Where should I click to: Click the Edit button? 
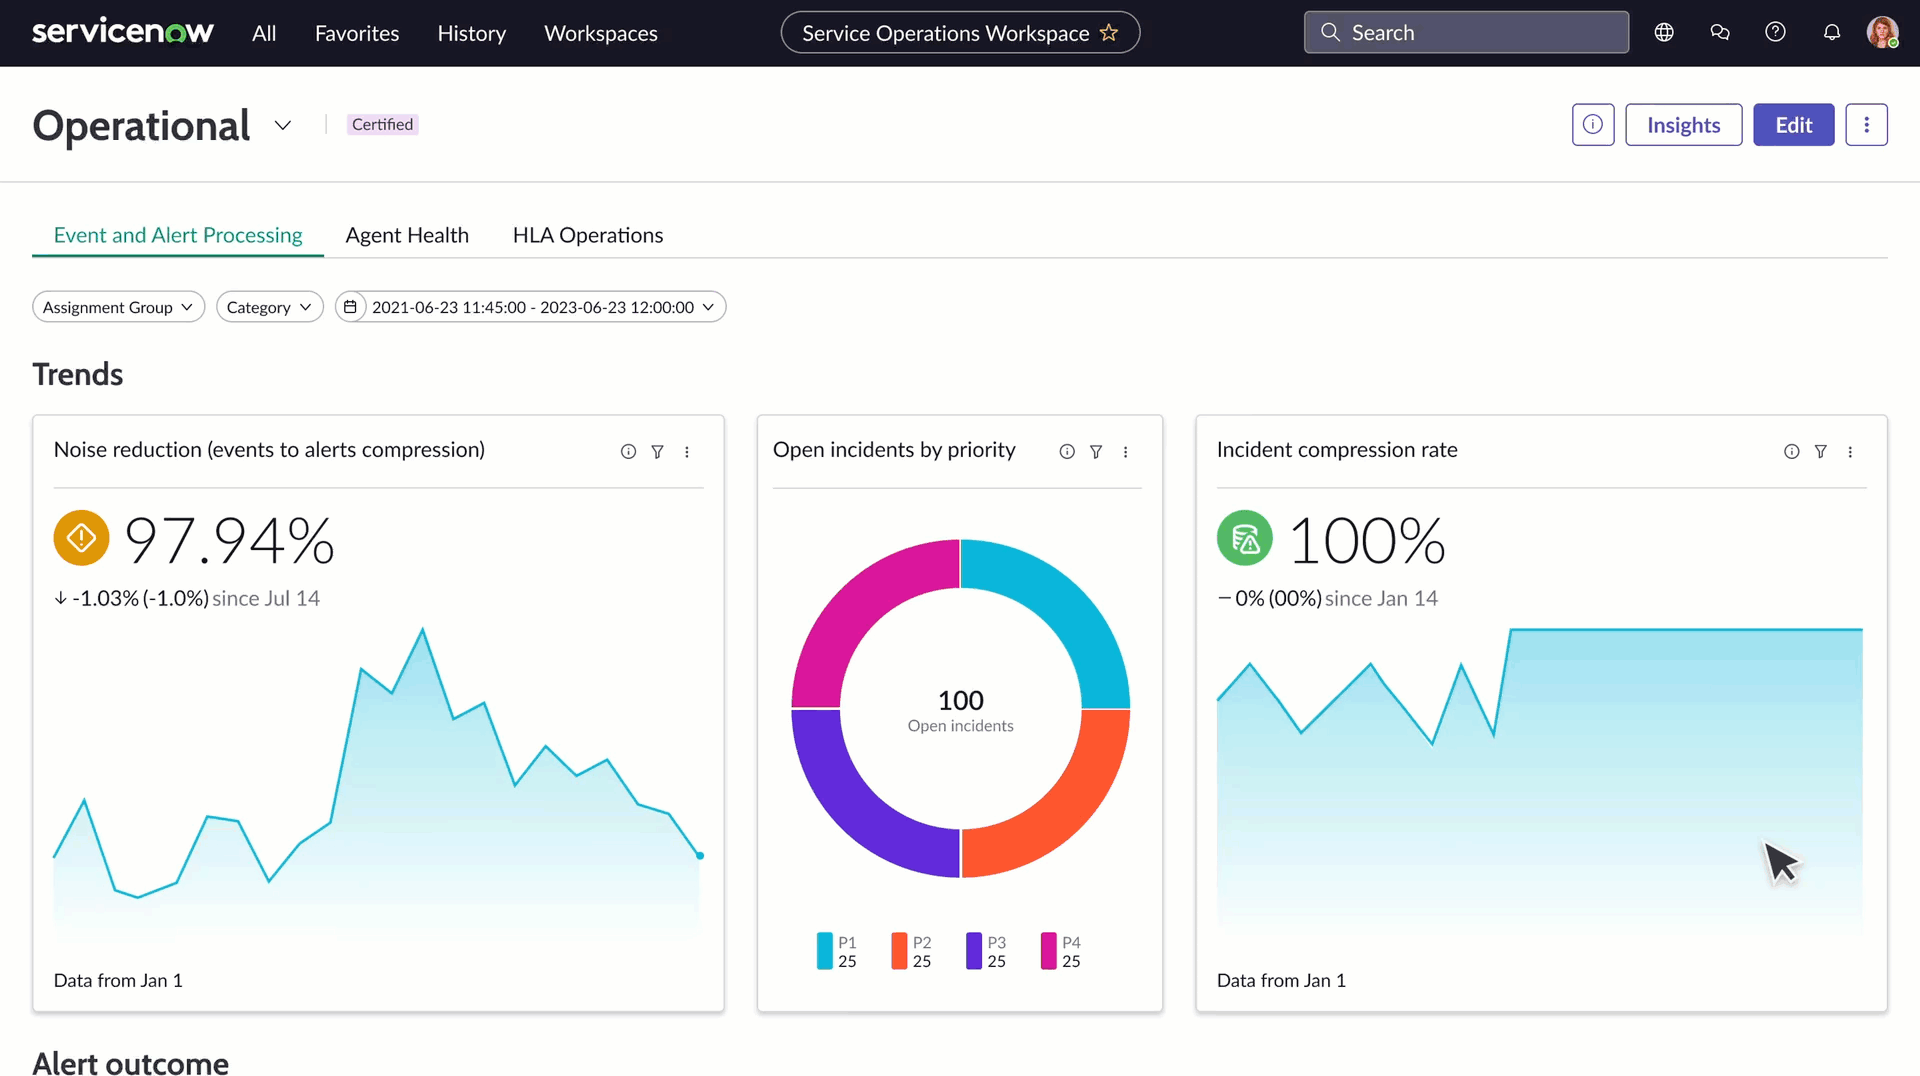click(x=1793, y=124)
